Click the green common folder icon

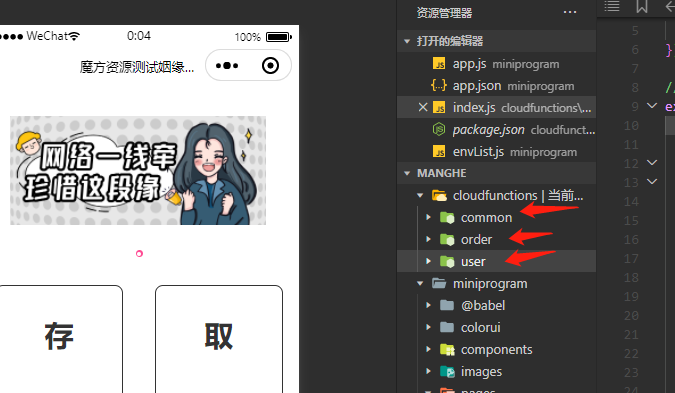447,217
